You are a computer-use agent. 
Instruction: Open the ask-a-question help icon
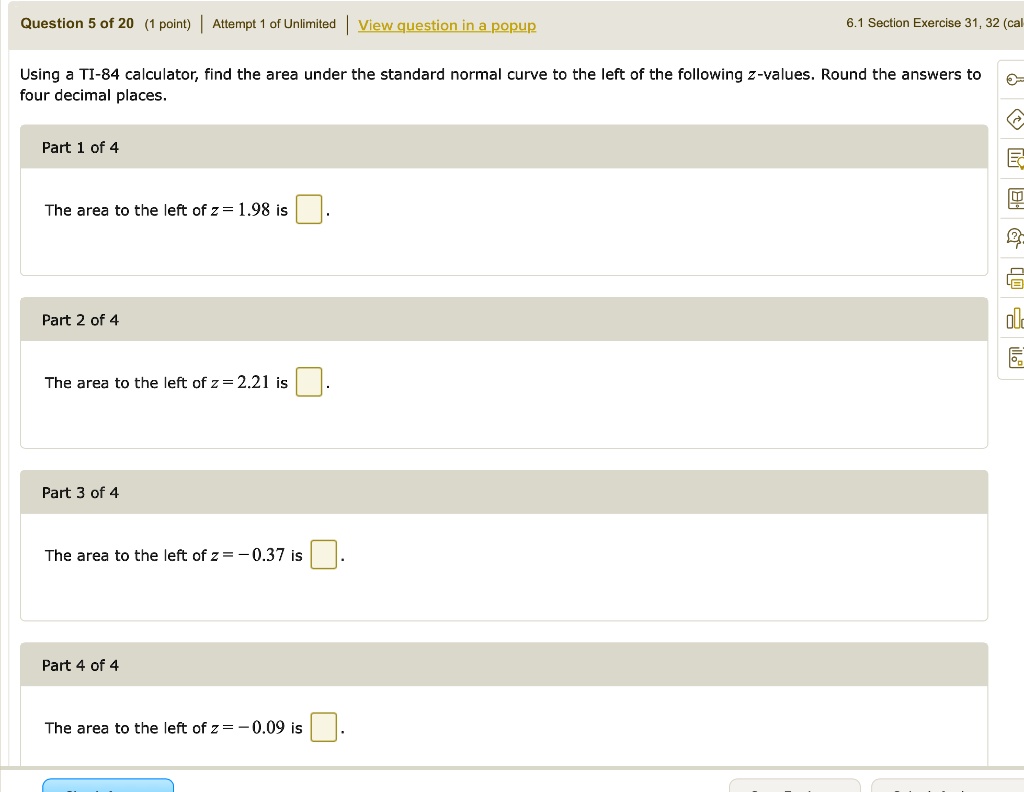click(x=1014, y=238)
